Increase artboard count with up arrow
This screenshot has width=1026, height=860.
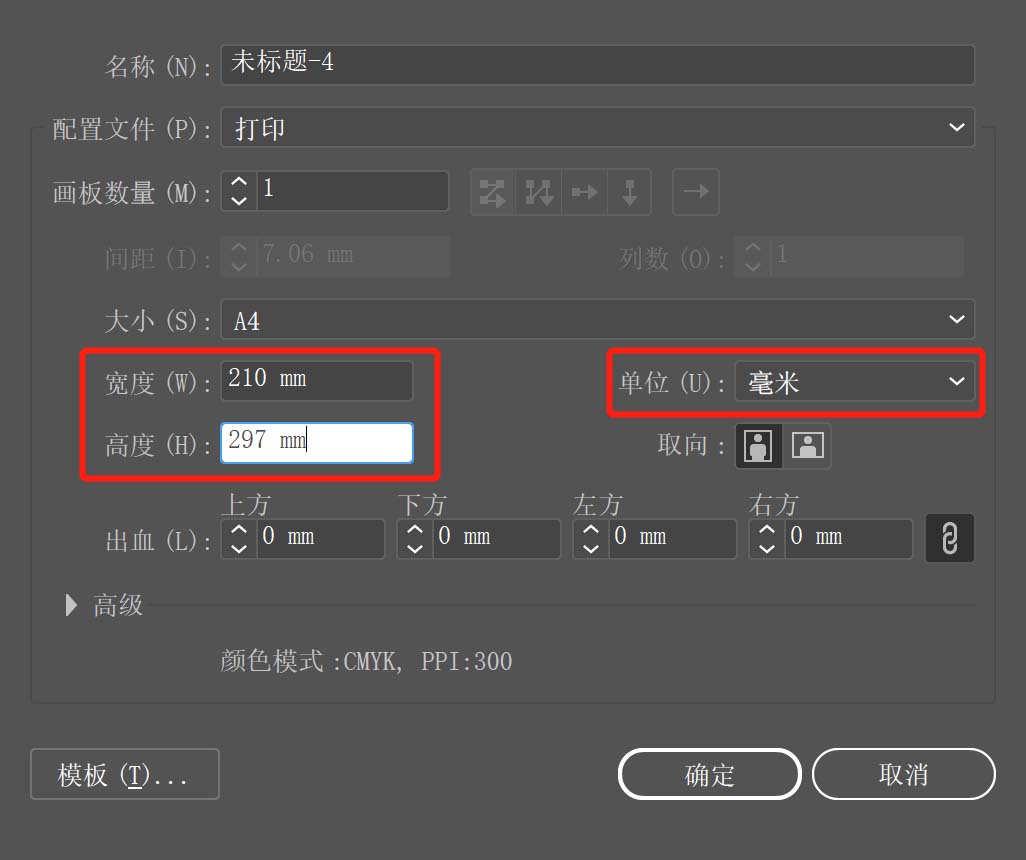[x=239, y=181]
